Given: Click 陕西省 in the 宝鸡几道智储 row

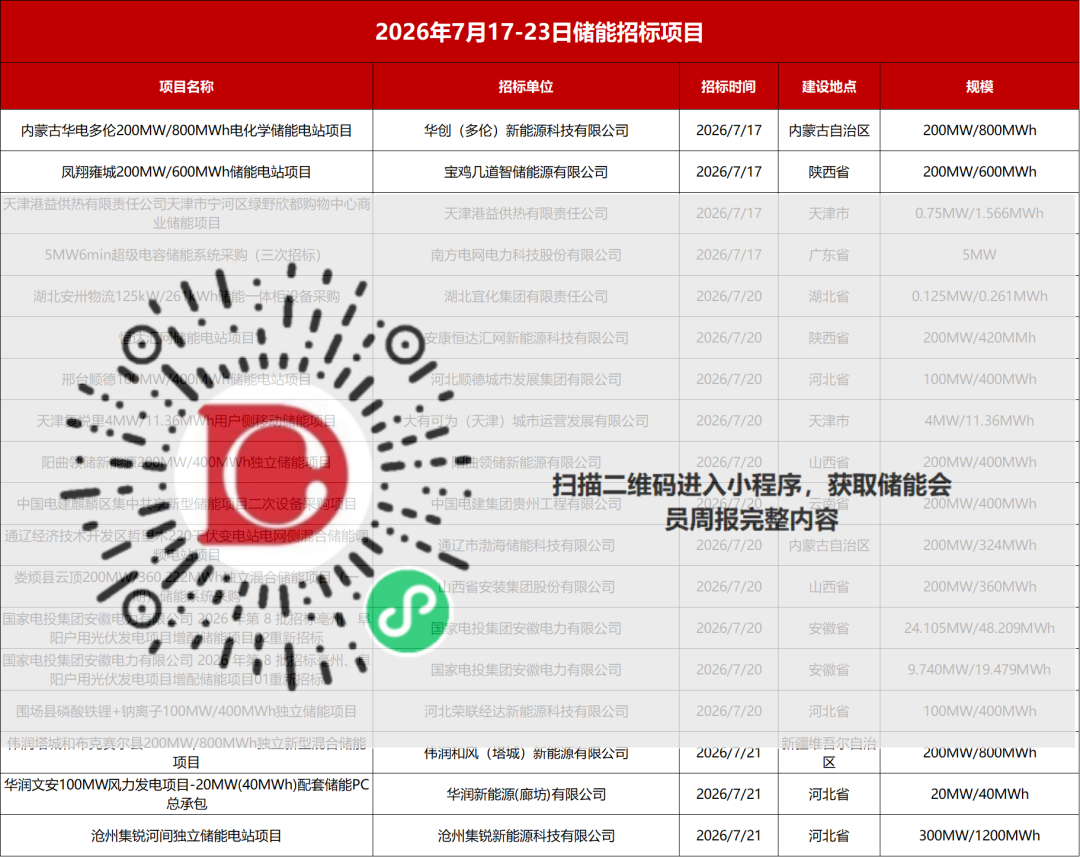Looking at the screenshot, I should [x=829, y=172].
